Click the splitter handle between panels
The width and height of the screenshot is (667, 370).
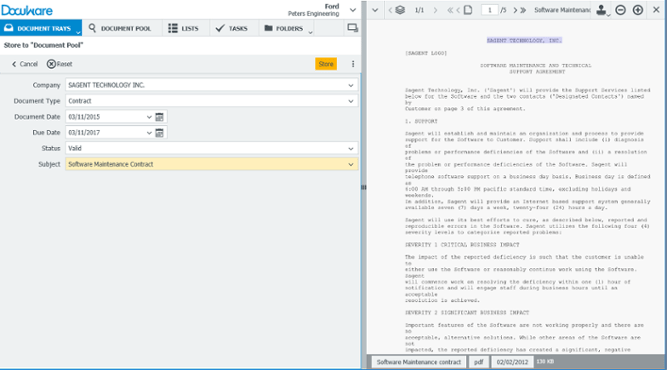364,187
